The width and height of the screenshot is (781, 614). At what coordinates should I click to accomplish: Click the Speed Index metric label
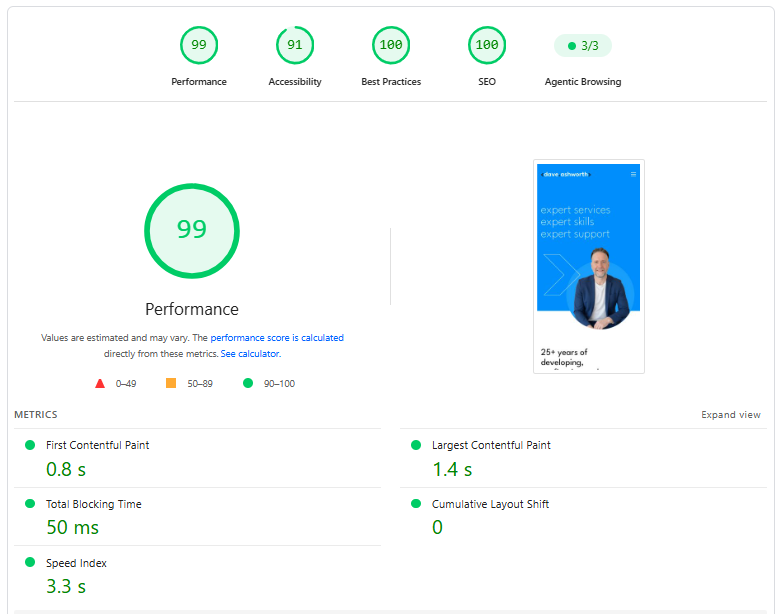coord(76,563)
